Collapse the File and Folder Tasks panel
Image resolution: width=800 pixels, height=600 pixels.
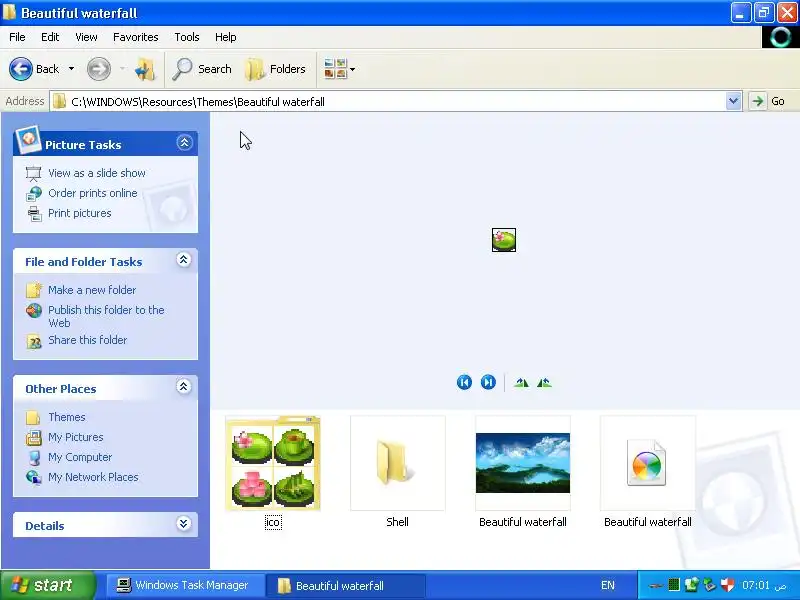point(184,260)
